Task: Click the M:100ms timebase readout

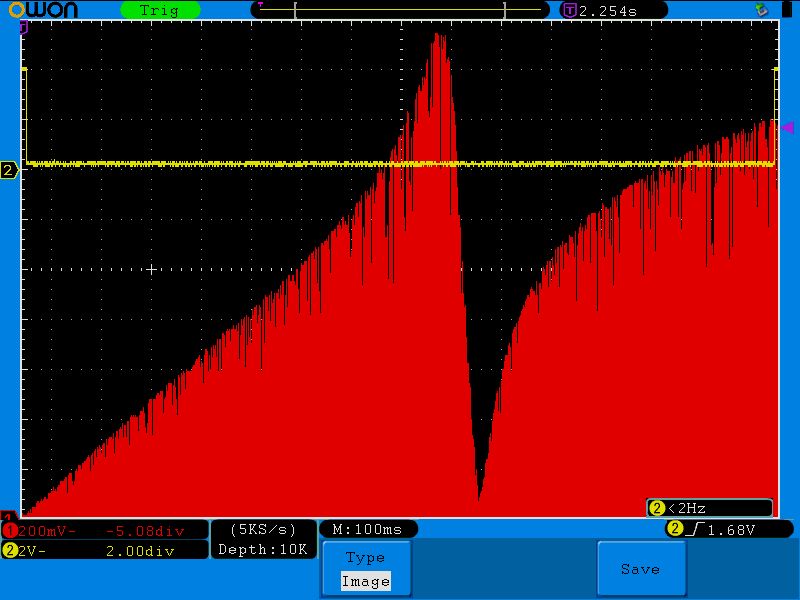Action: (x=367, y=529)
